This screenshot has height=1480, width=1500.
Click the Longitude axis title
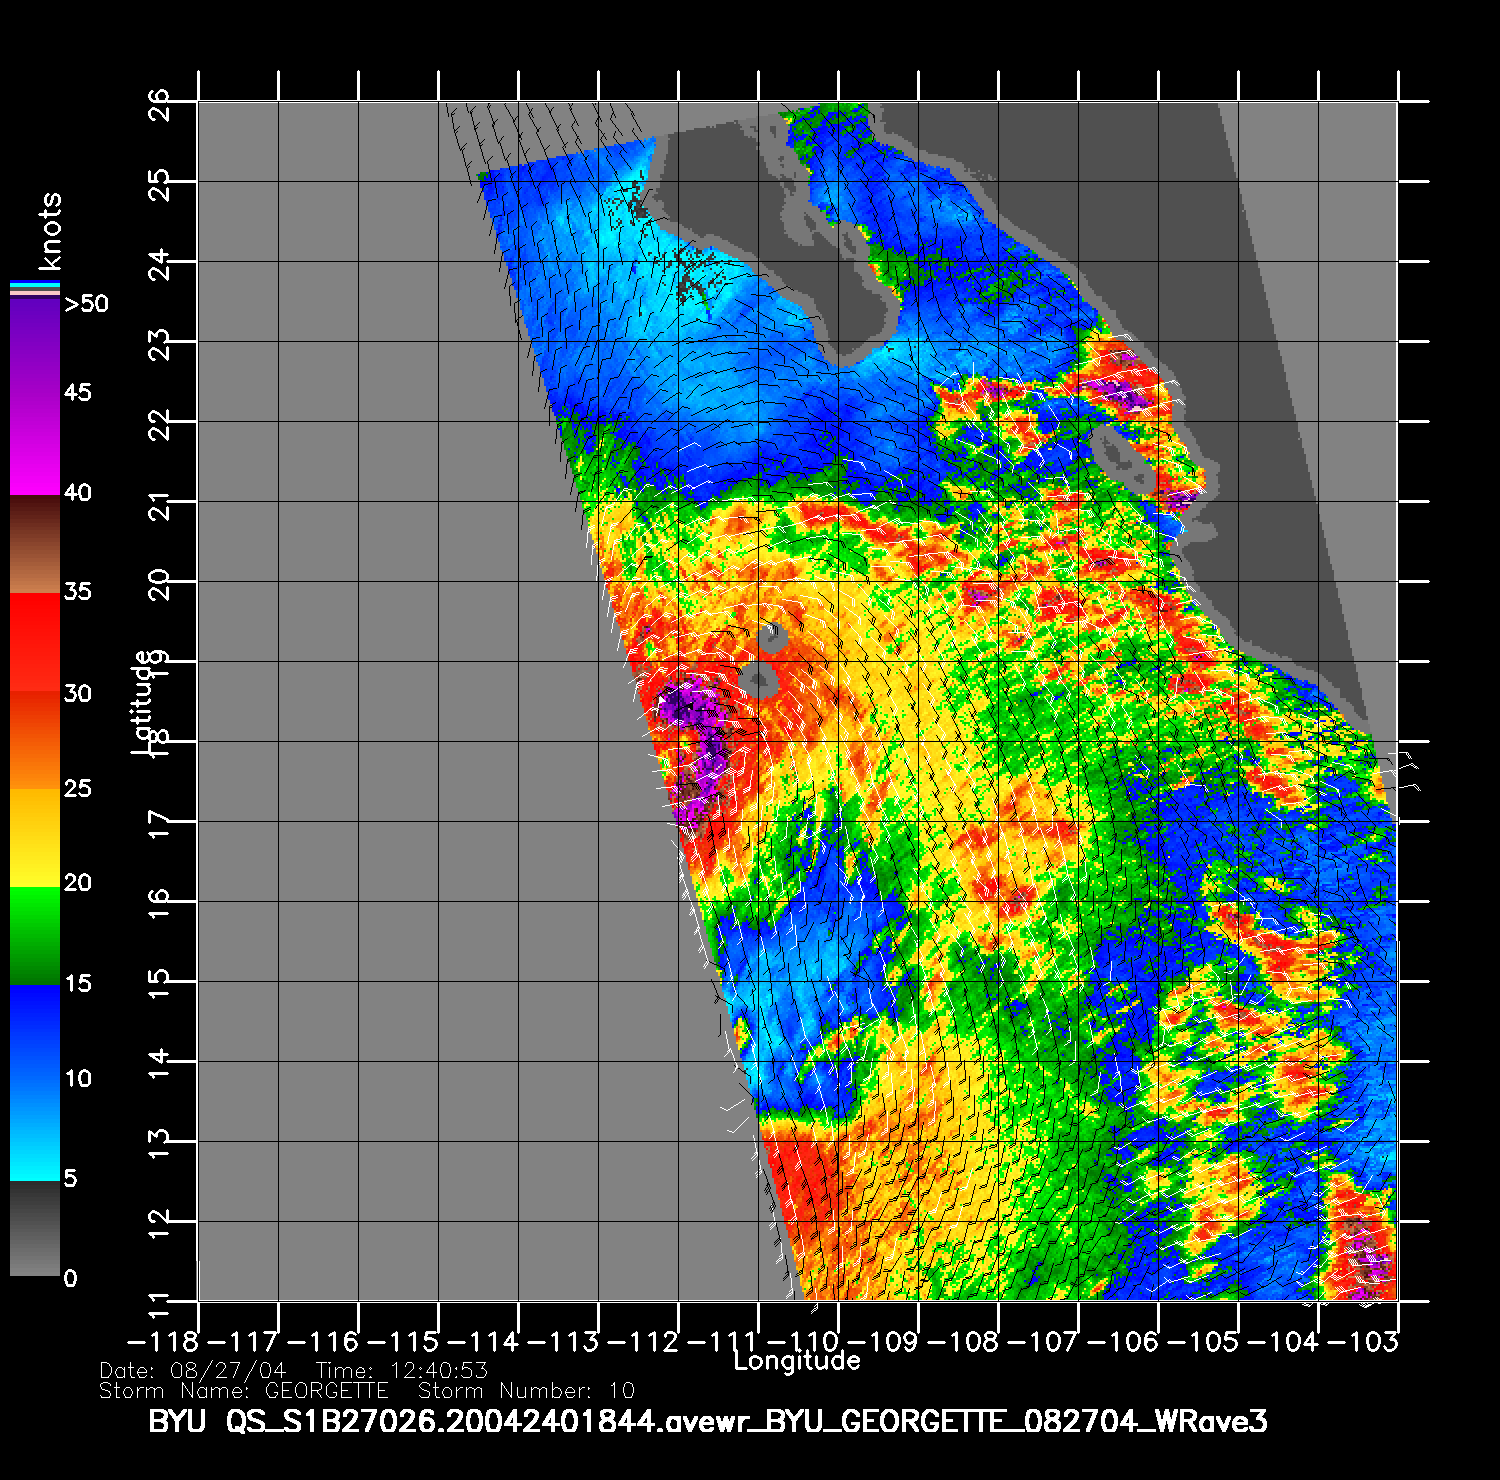[x=796, y=1360]
